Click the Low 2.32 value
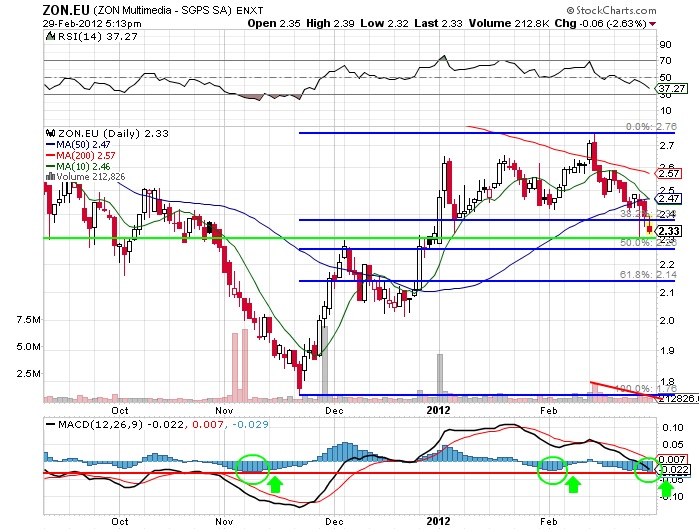 [x=384, y=23]
